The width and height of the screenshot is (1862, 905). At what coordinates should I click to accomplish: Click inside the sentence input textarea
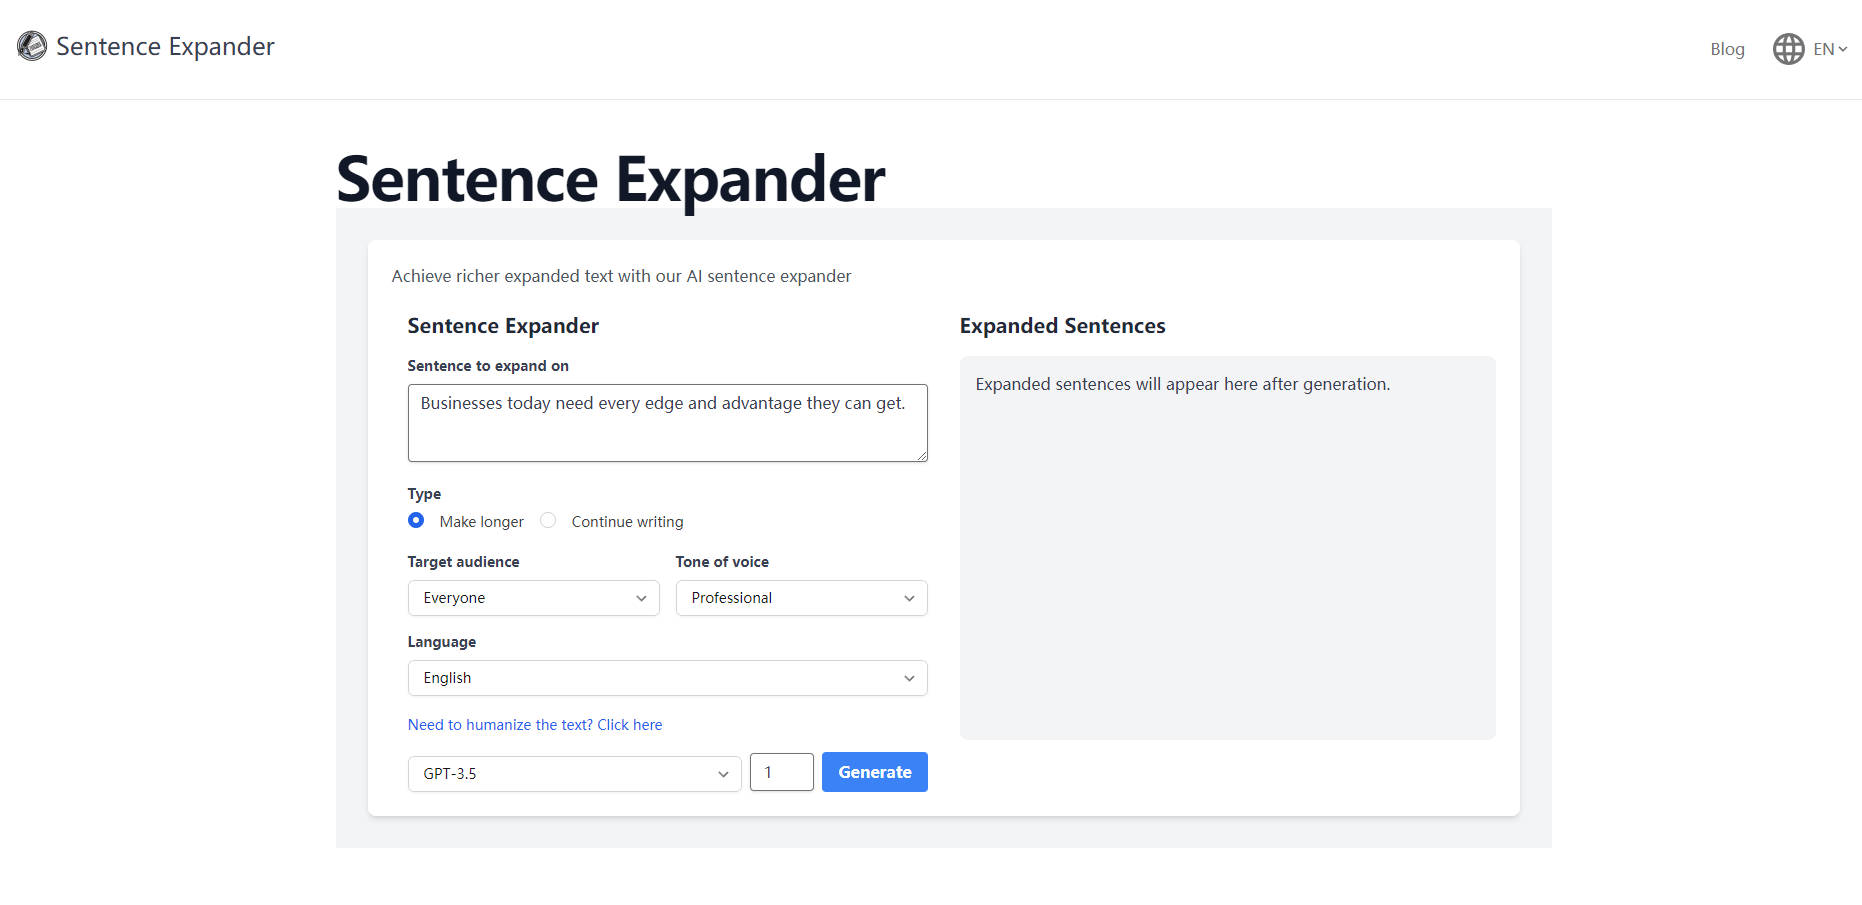pos(667,422)
